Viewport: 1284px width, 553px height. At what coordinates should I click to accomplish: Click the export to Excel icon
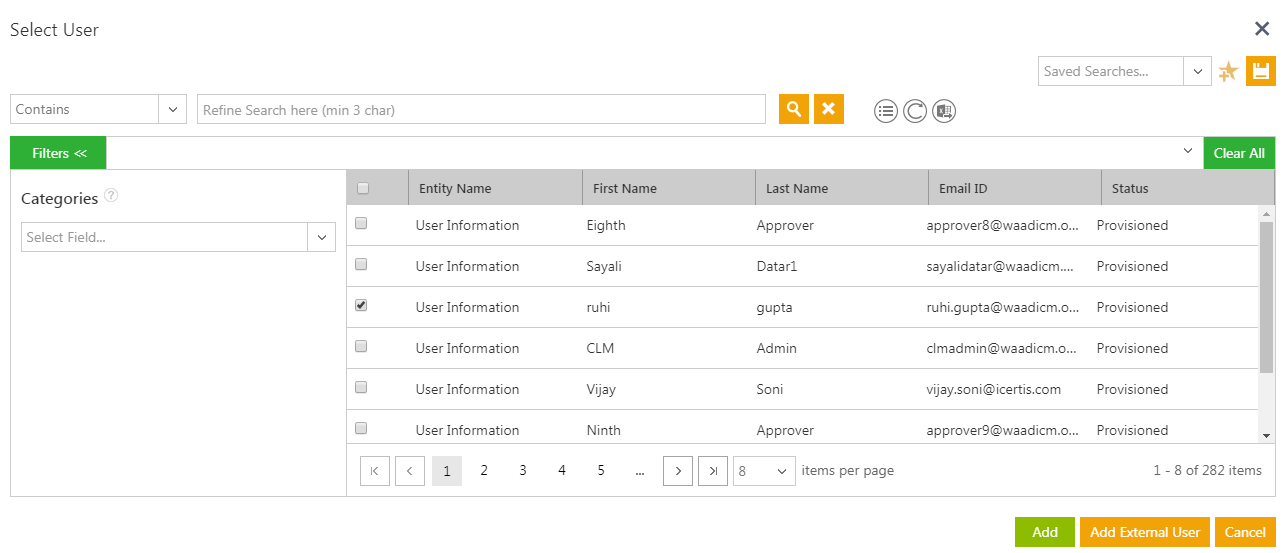[x=944, y=111]
